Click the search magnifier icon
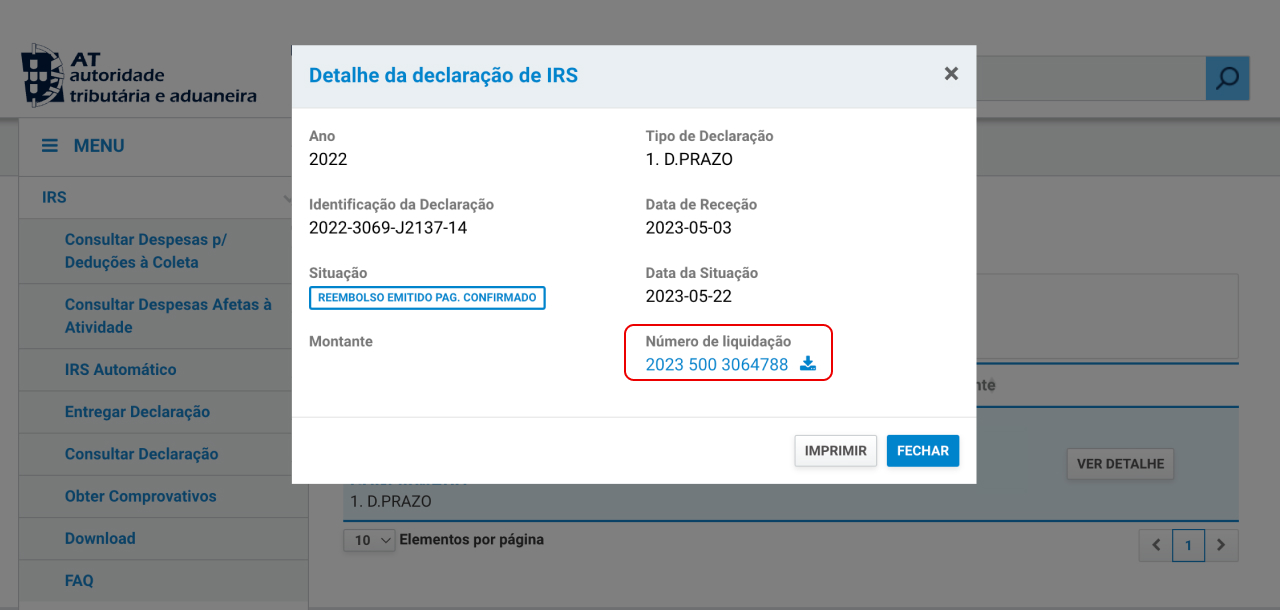The height and width of the screenshot is (610, 1280). click(1227, 76)
